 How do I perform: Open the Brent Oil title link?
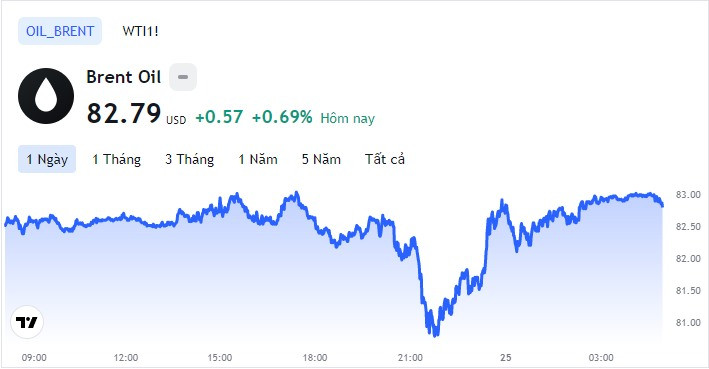coord(123,77)
